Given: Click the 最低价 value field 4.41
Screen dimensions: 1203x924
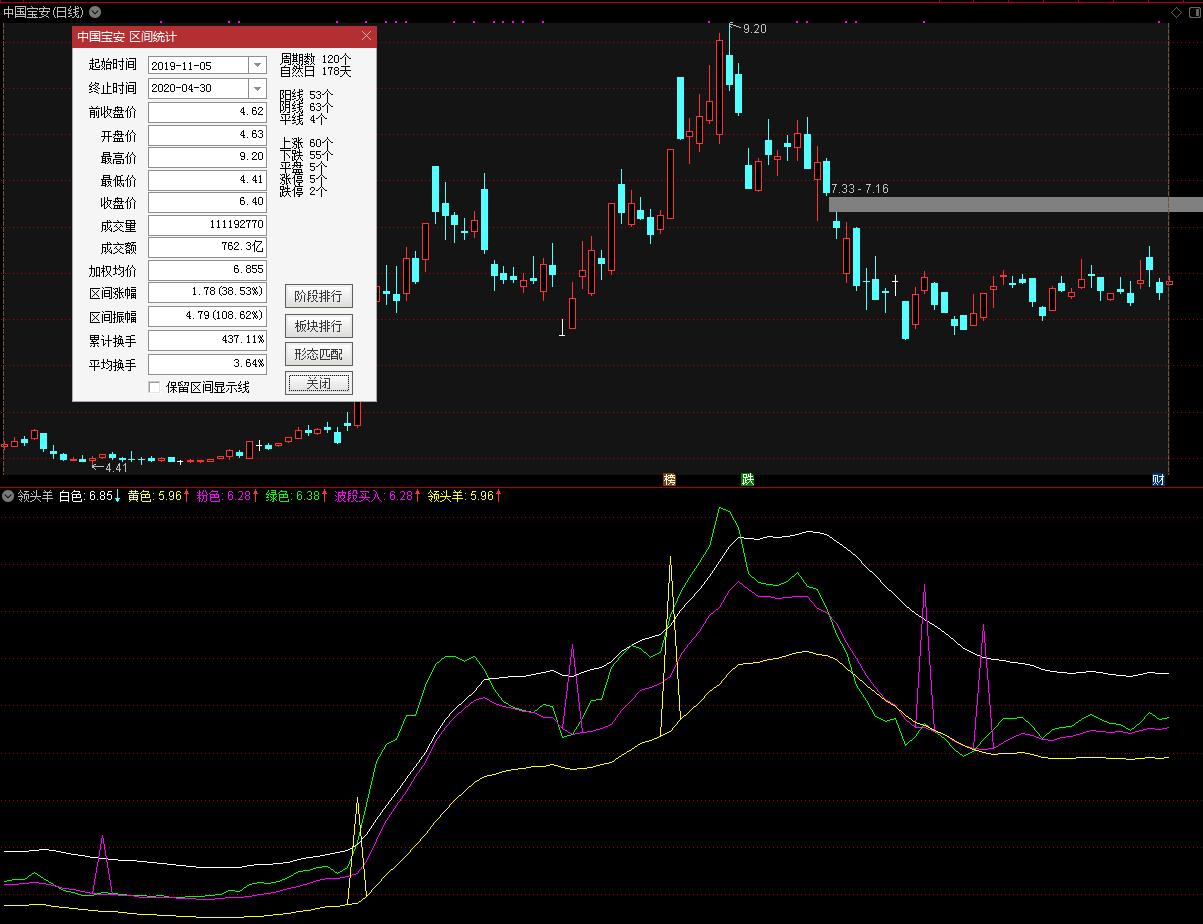Looking at the screenshot, I should pos(207,181).
